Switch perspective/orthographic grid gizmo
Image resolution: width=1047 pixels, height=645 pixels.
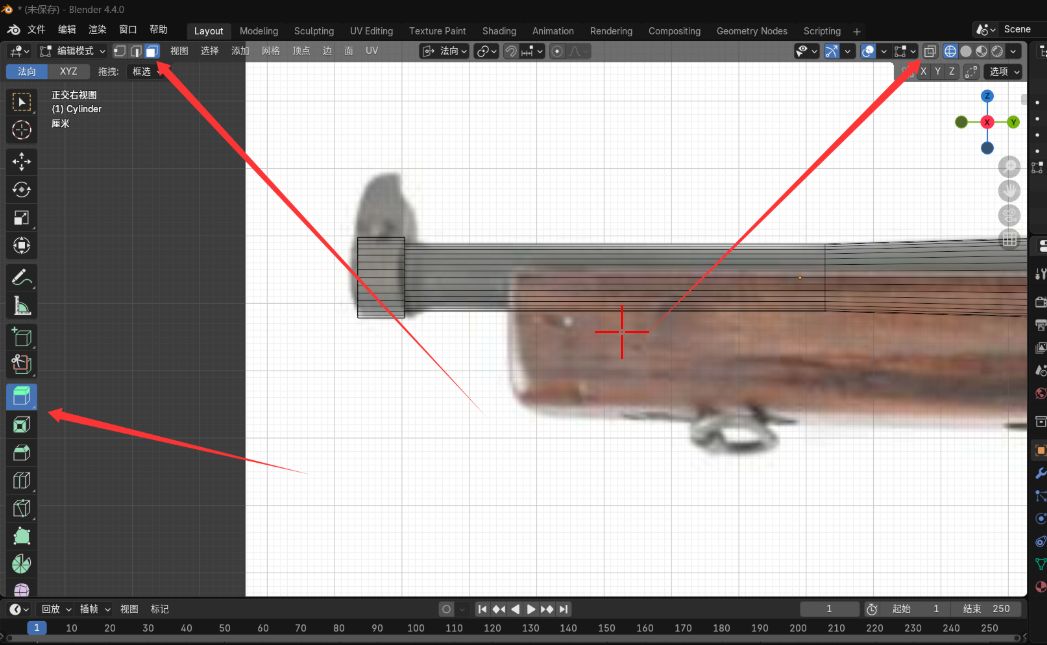tap(1009, 239)
